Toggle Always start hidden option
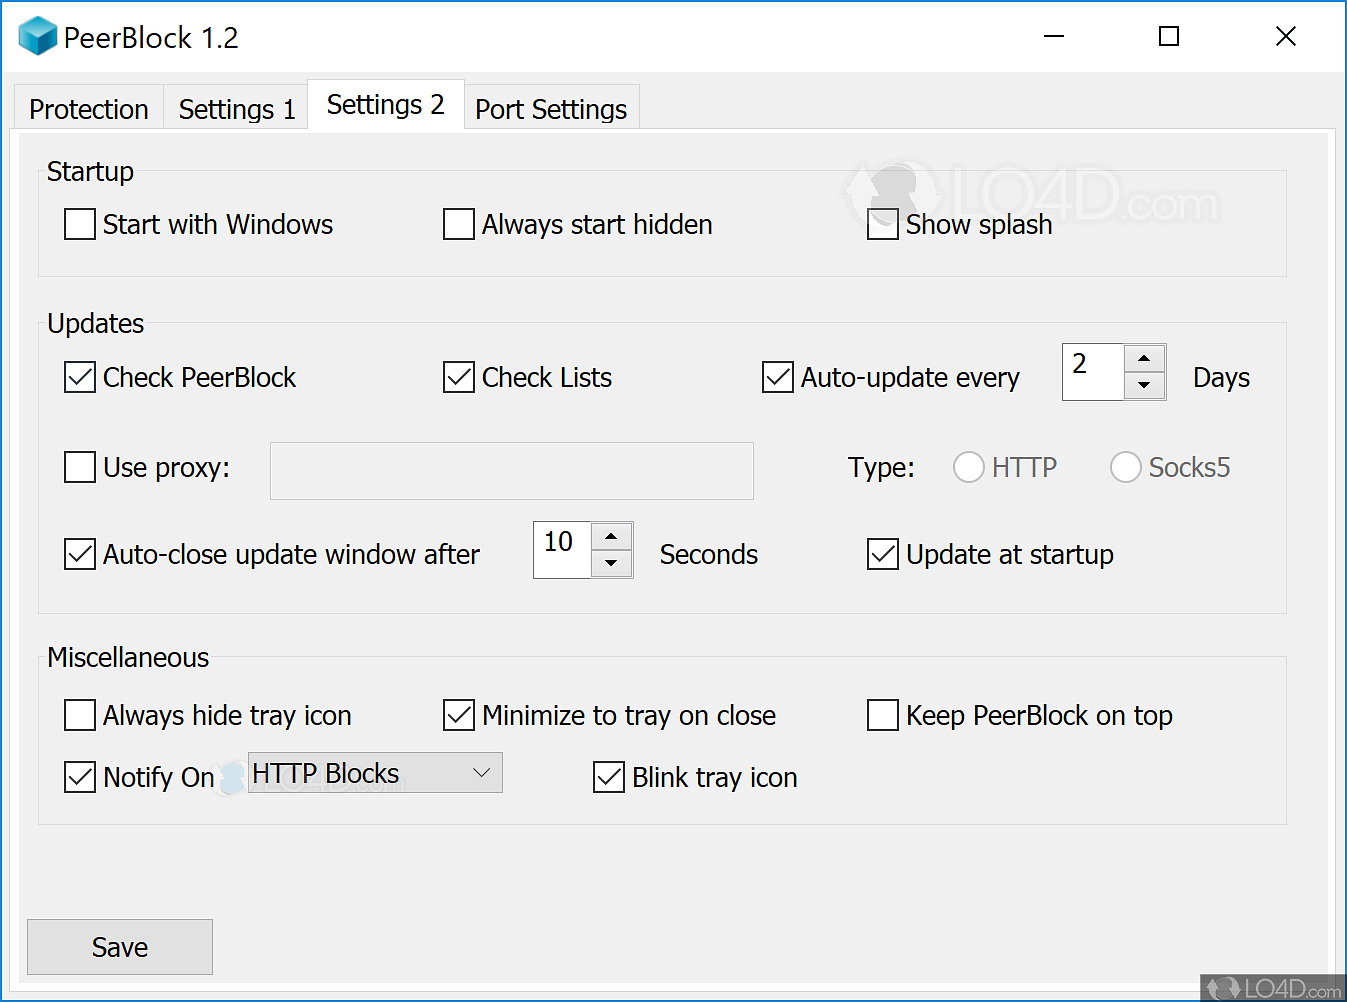Screen dimensions: 1347x1002 point(459,224)
